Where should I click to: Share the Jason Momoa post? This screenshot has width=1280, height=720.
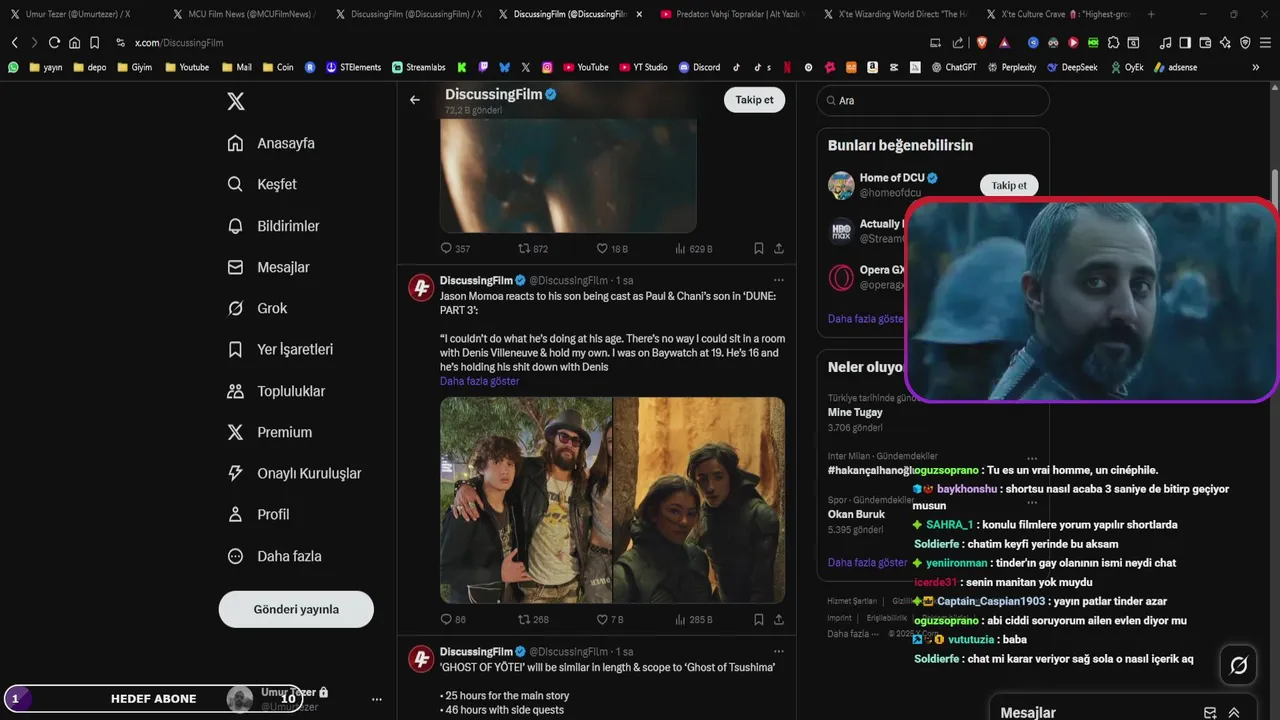click(x=779, y=619)
